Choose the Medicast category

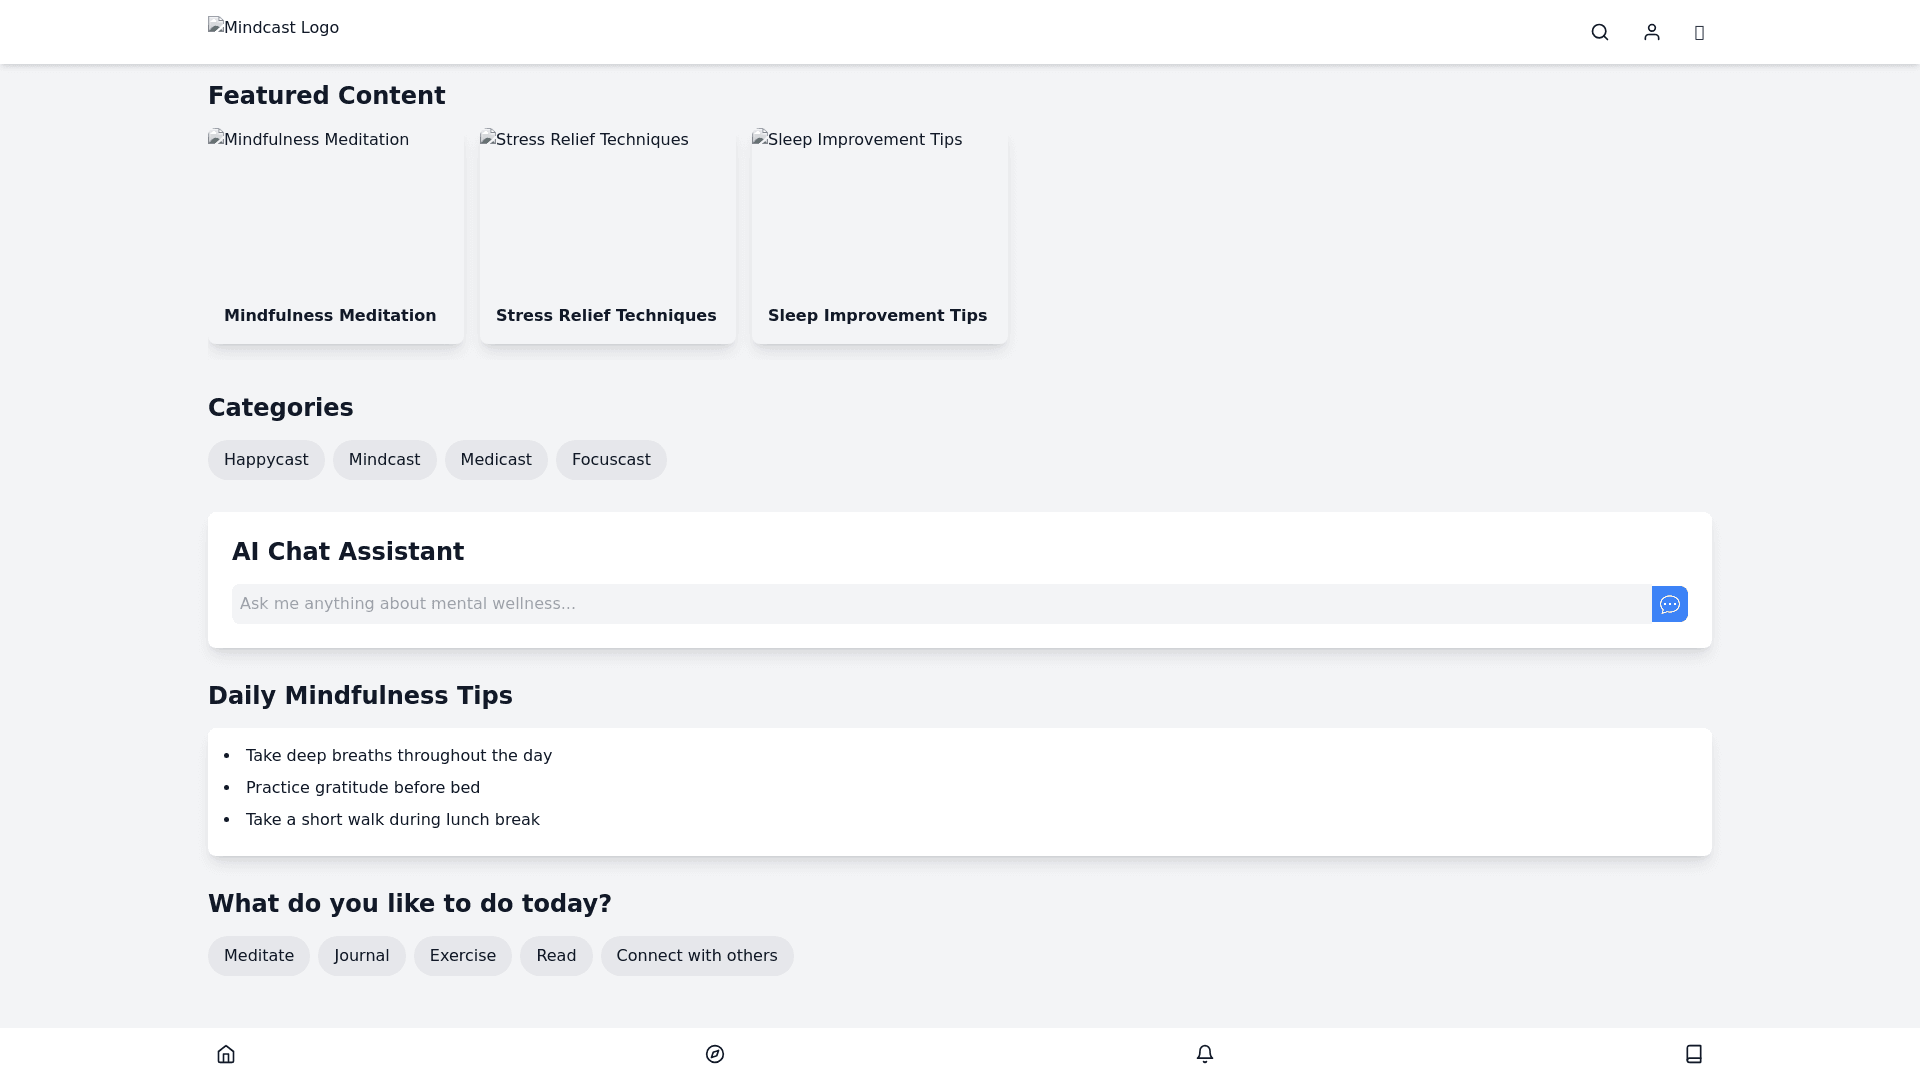pos(496,460)
